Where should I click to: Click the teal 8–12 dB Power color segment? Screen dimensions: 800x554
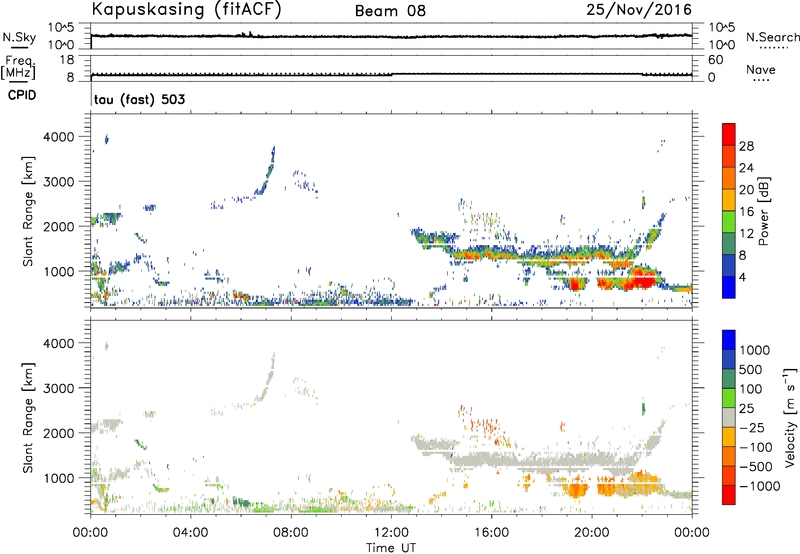point(729,244)
